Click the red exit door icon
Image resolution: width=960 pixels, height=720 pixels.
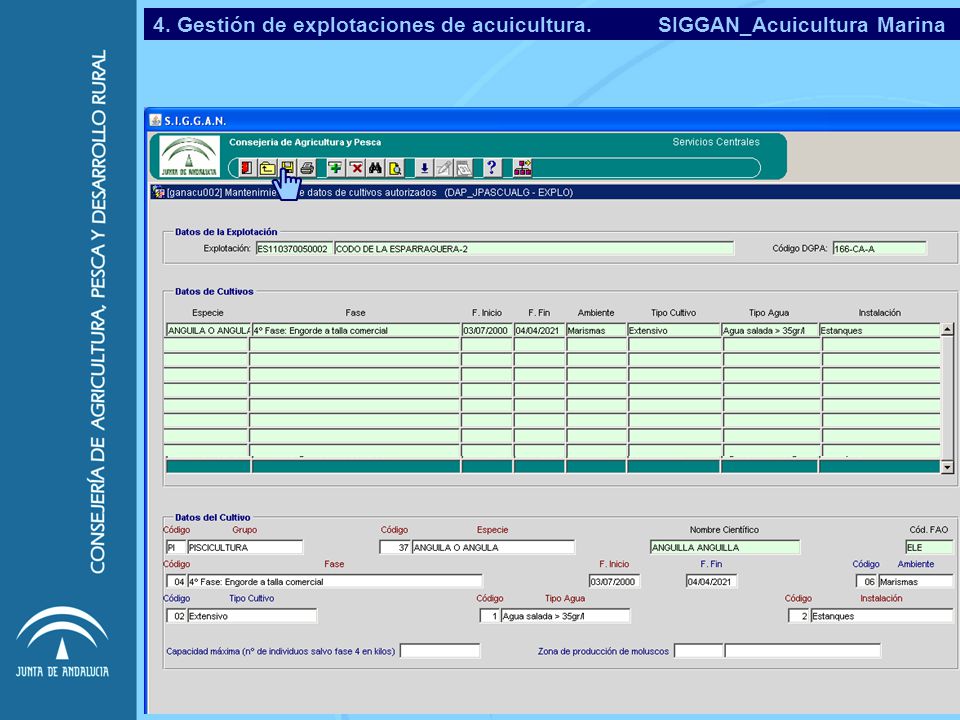click(246, 168)
